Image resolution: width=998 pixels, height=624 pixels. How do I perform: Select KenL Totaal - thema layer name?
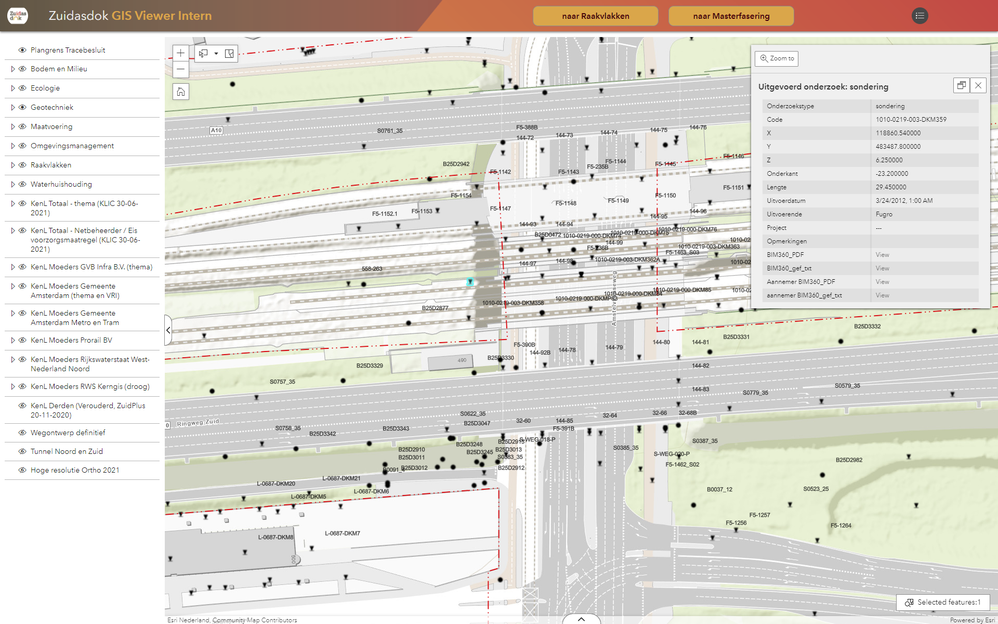[84, 208]
